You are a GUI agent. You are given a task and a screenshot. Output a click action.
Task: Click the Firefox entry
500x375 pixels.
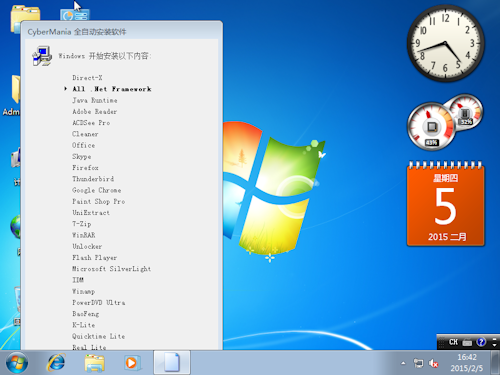tap(85, 168)
